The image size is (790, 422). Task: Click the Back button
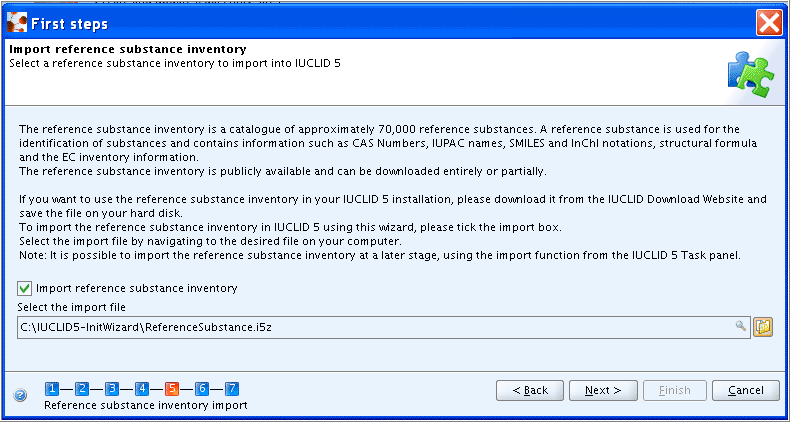click(x=530, y=390)
